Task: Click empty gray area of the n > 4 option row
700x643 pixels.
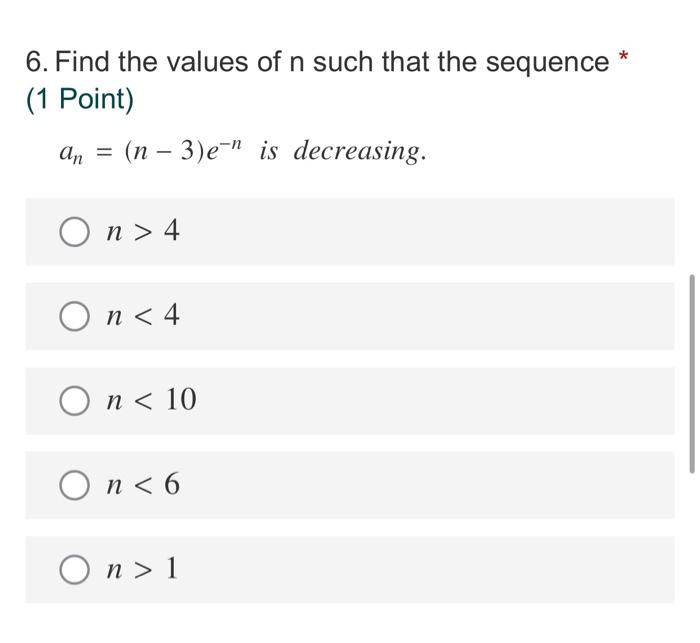Action: click(x=424, y=232)
